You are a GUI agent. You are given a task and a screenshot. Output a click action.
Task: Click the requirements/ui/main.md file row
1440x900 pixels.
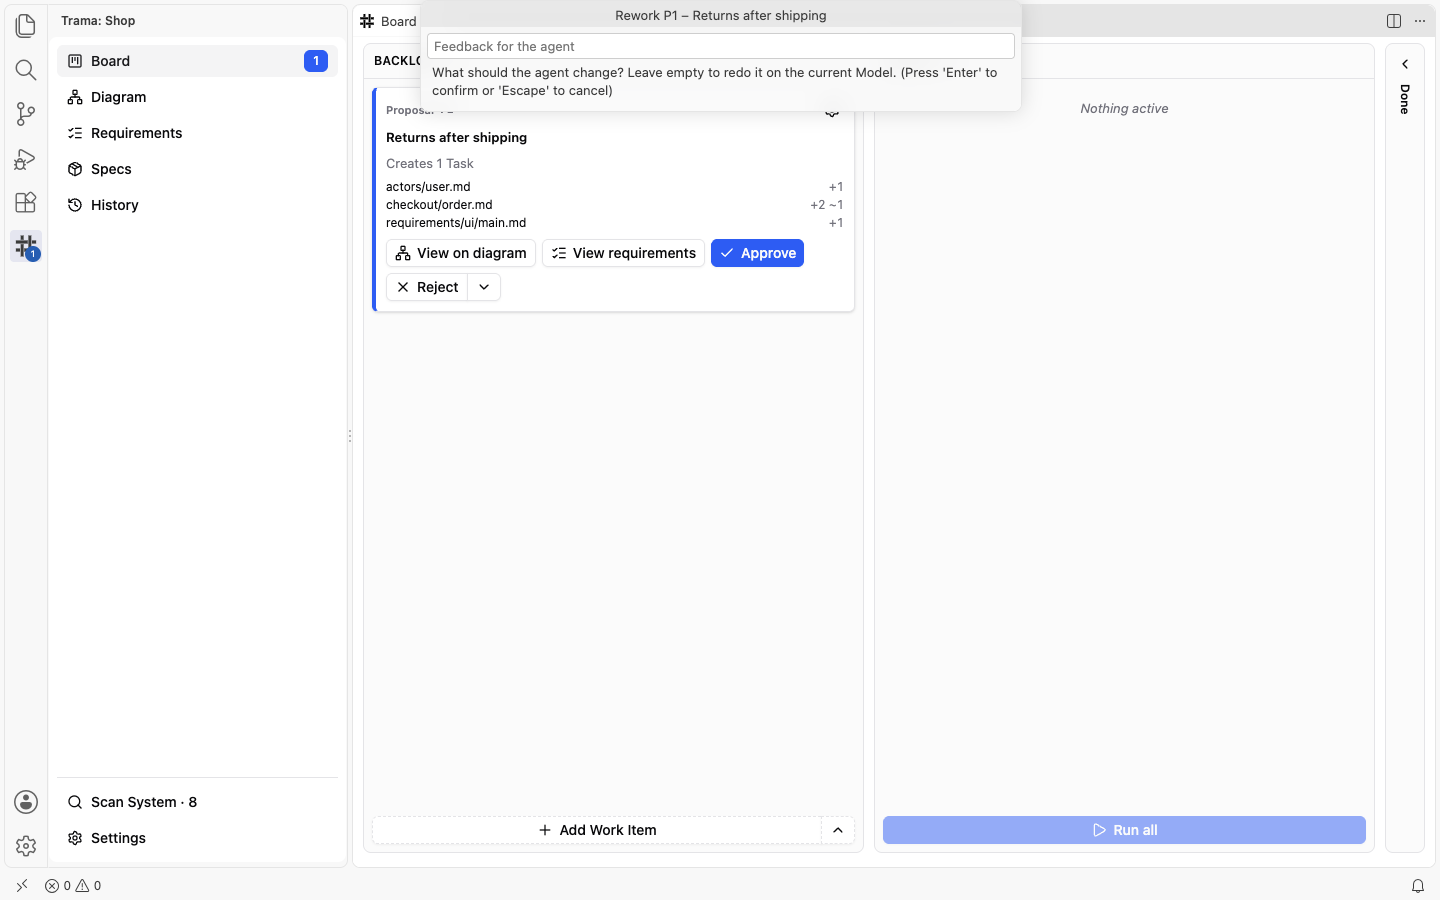click(x=614, y=223)
